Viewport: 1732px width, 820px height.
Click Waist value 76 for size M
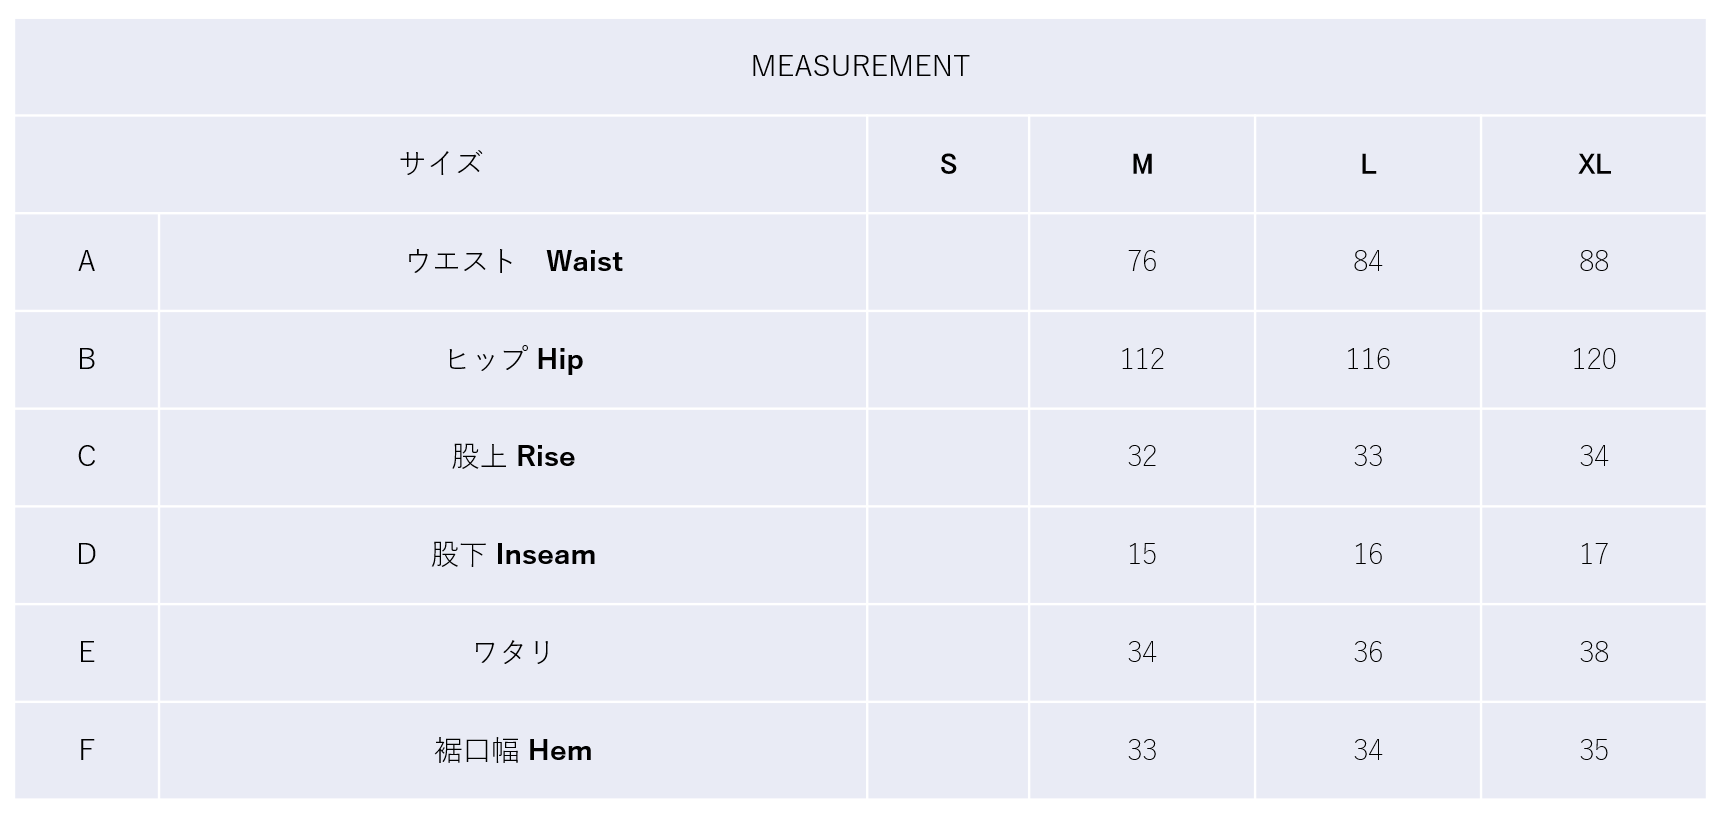tap(1142, 261)
